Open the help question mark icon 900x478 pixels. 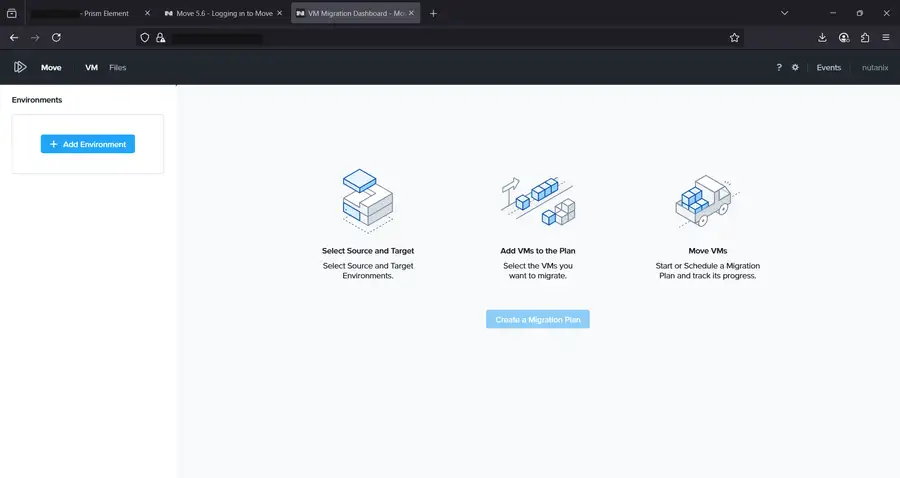click(779, 67)
